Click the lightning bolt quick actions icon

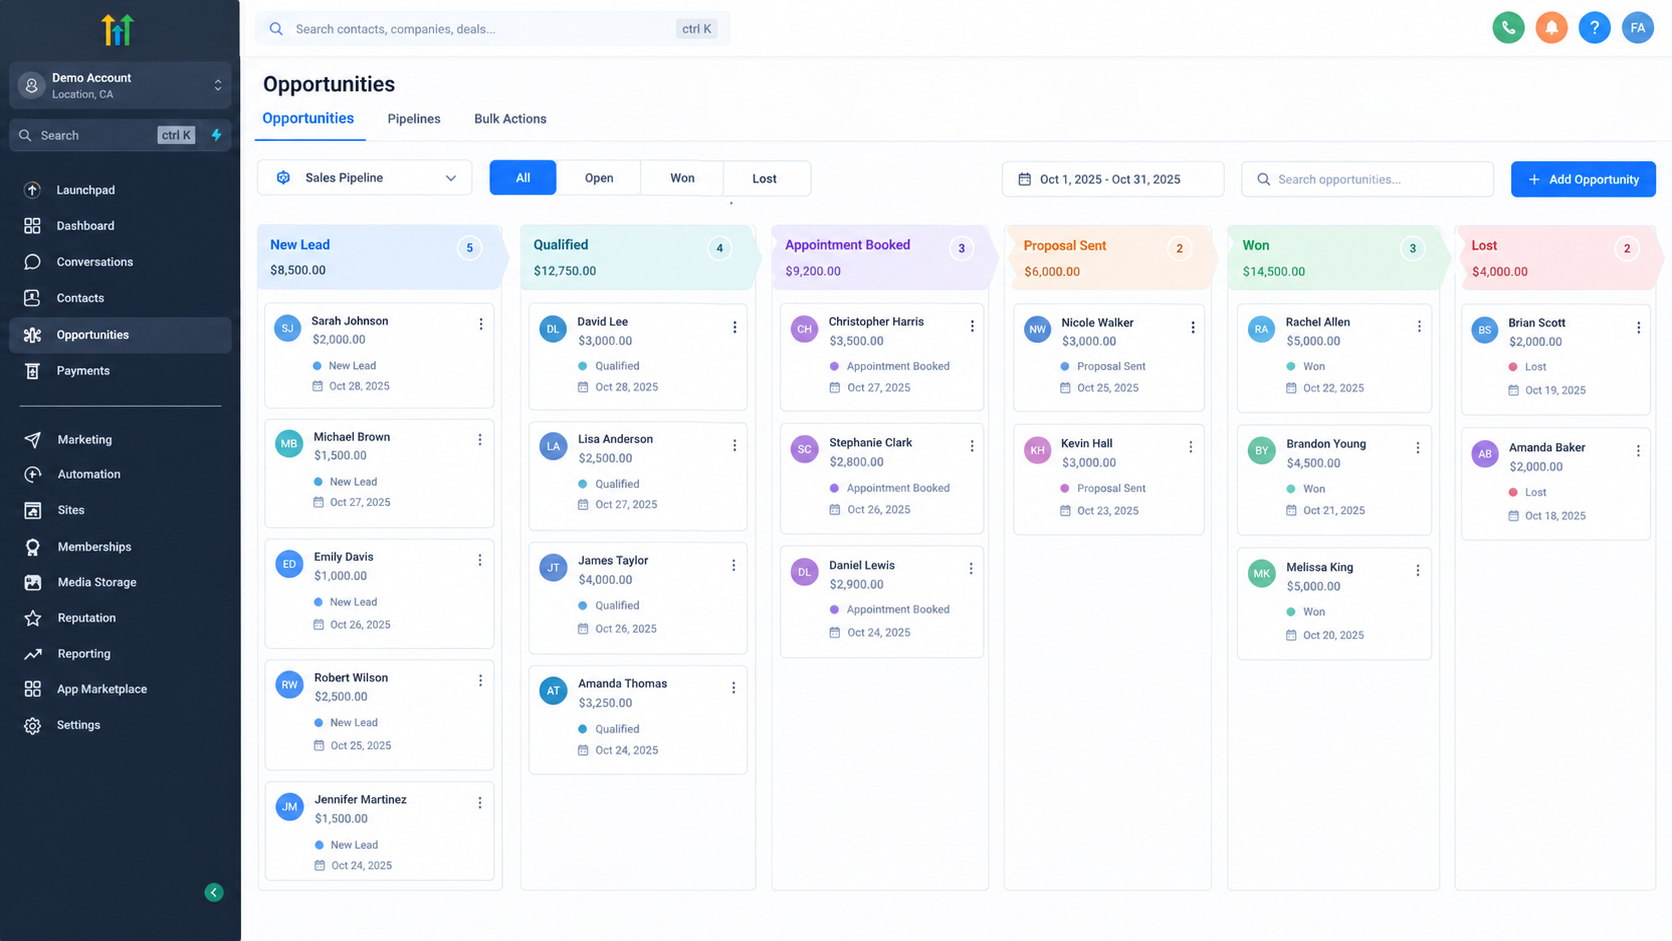[216, 135]
